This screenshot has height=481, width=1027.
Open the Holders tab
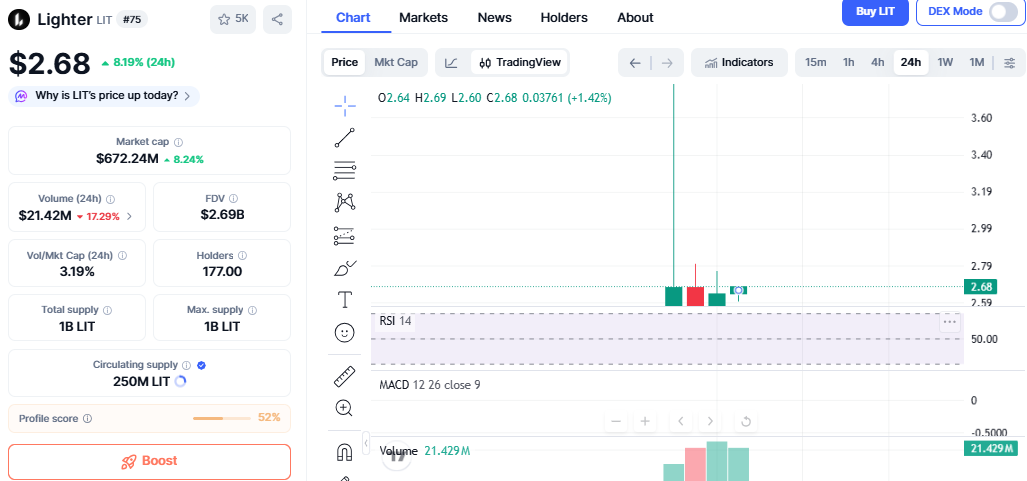tap(564, 17)
